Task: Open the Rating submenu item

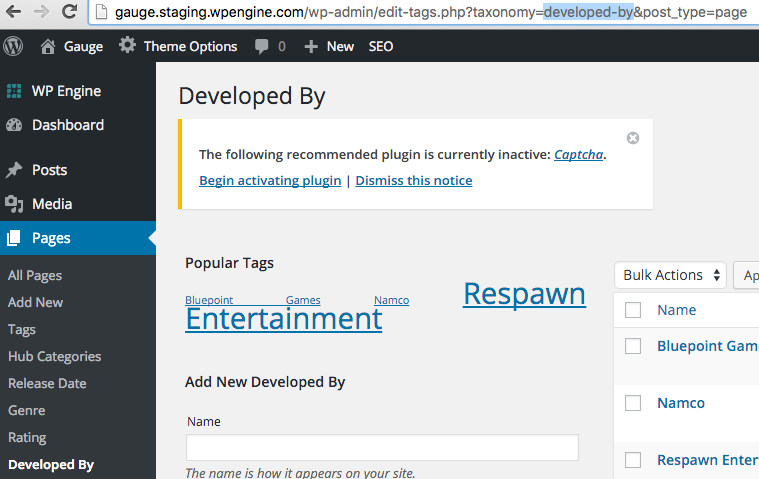Action: click(27, 437)
